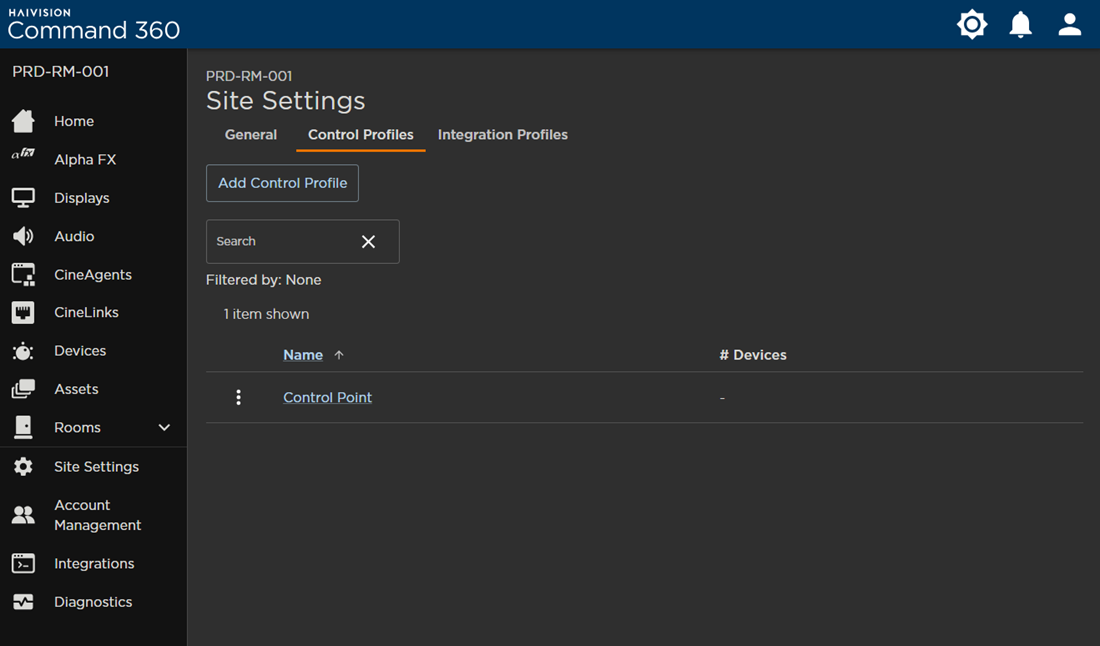
Task: Open the Control Point profile link
Action: coord(328,398)
